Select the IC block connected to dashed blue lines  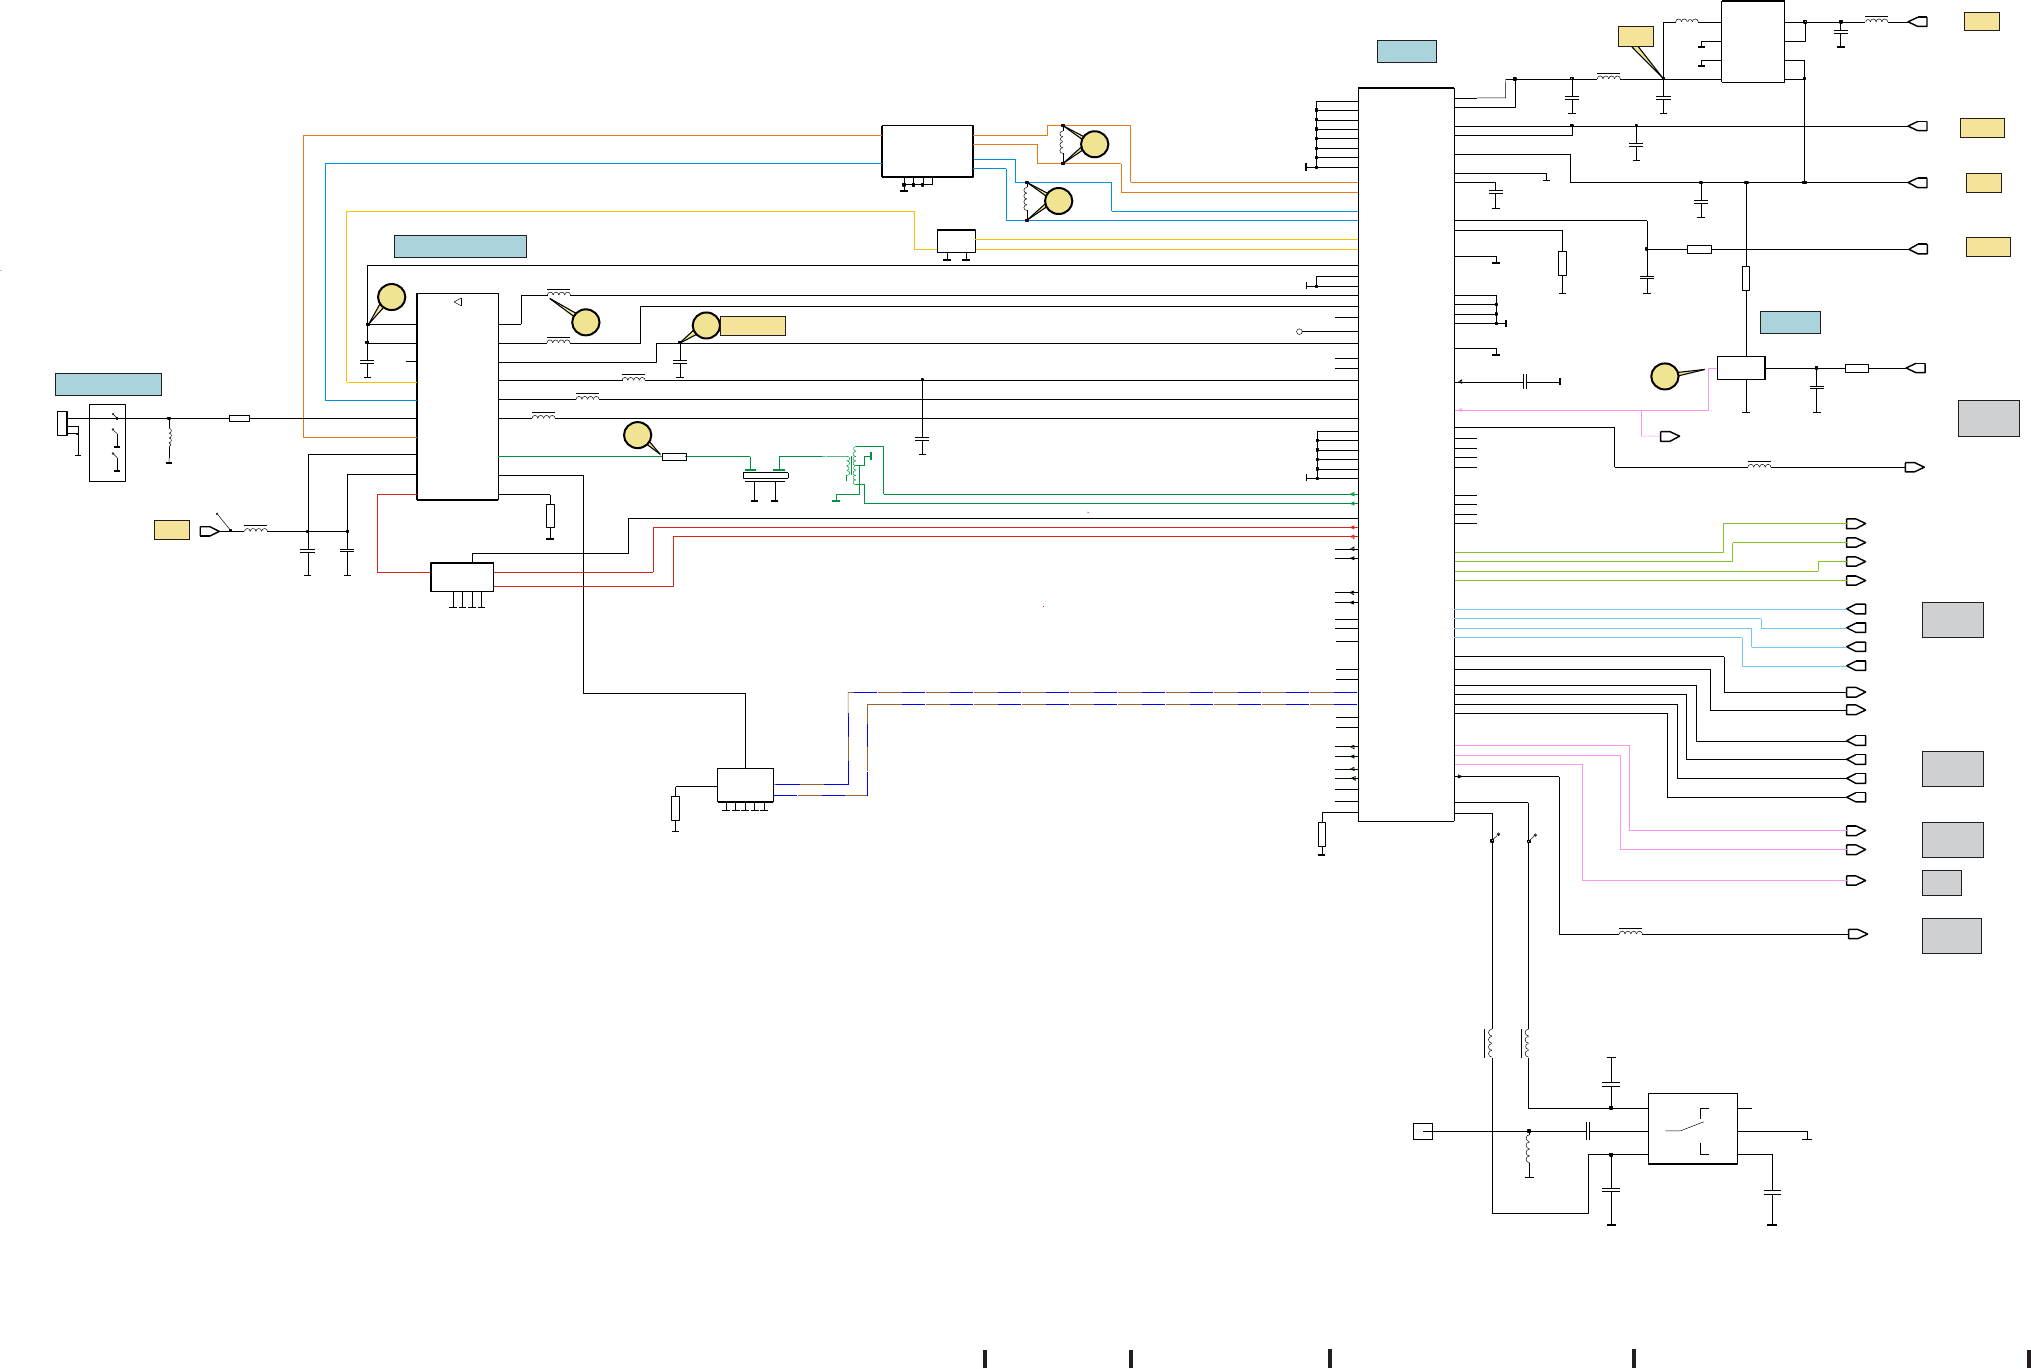[x=745, y=785]
